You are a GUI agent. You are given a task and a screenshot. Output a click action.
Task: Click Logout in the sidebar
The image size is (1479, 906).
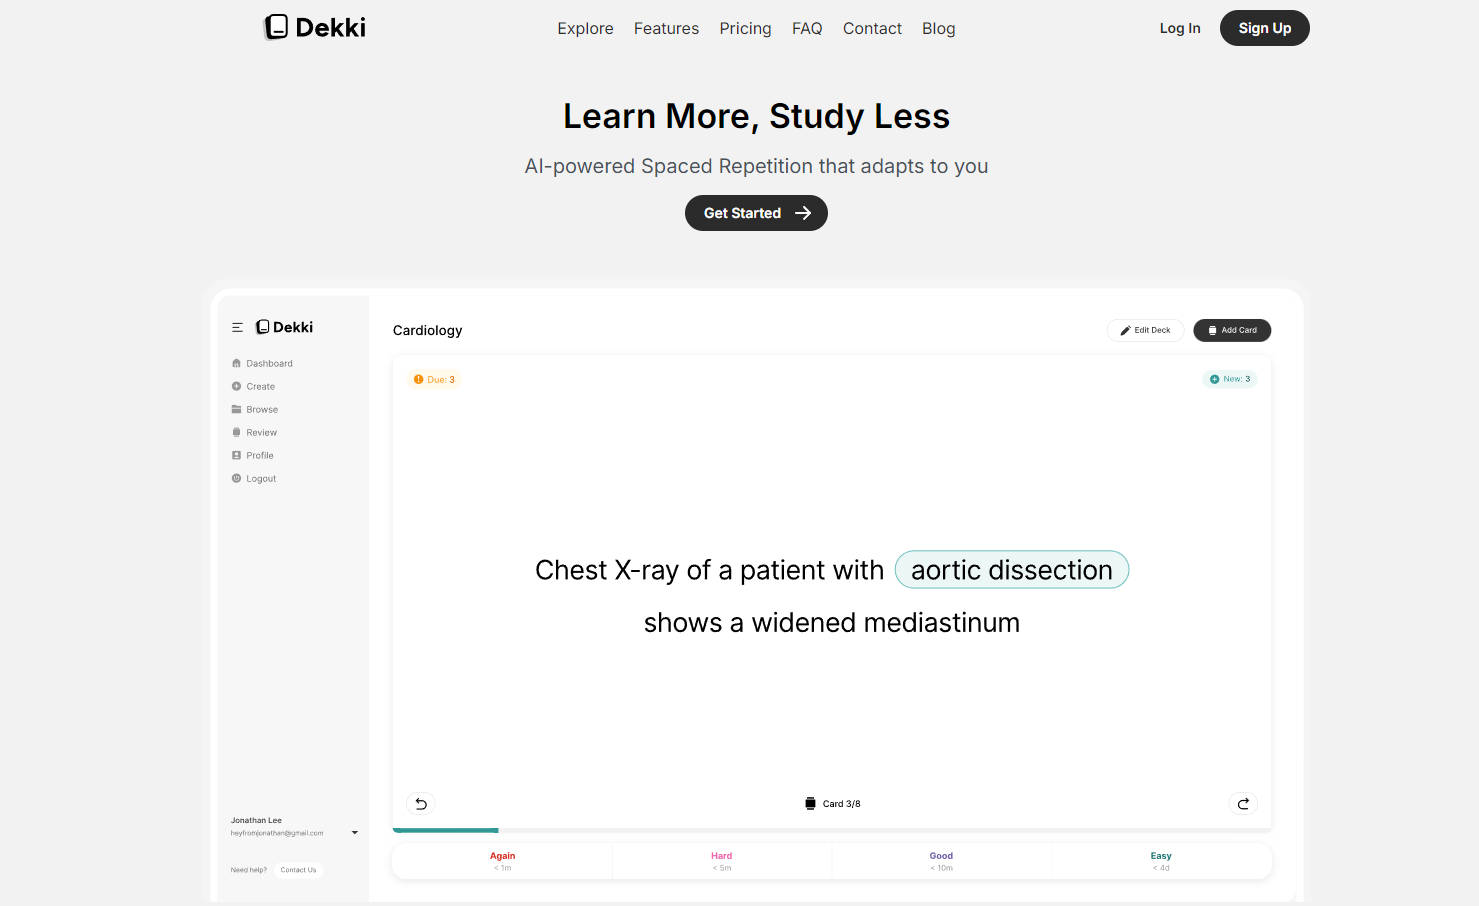click(x=260, y=479)
